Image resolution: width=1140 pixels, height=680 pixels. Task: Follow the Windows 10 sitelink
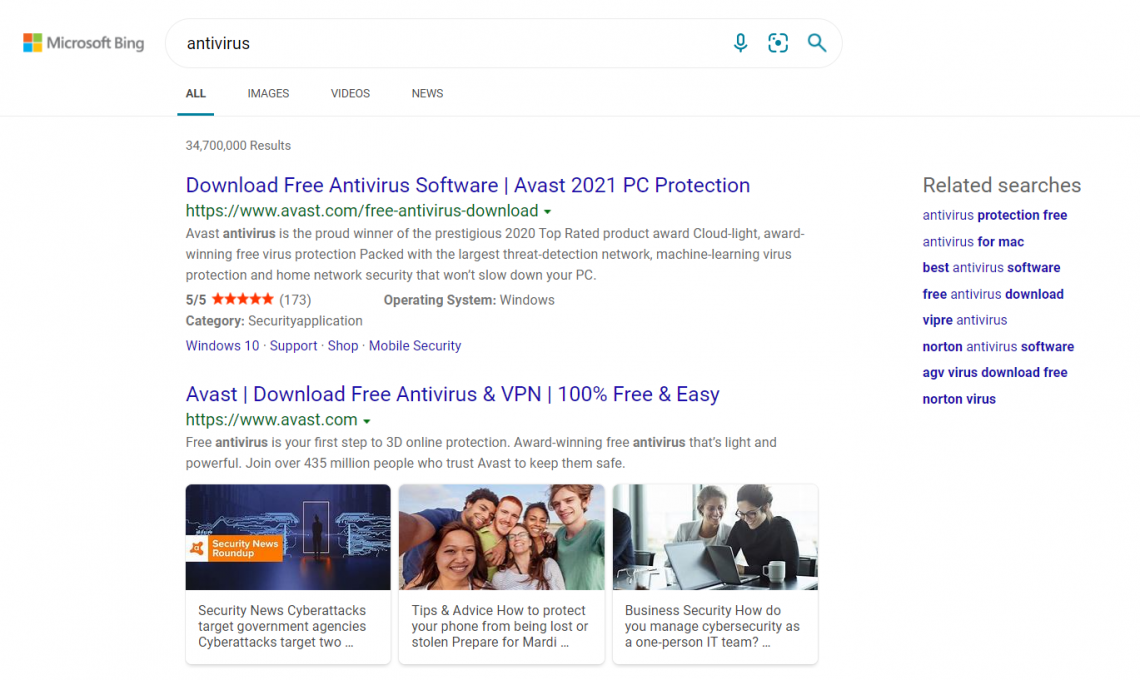coord(222,346)
